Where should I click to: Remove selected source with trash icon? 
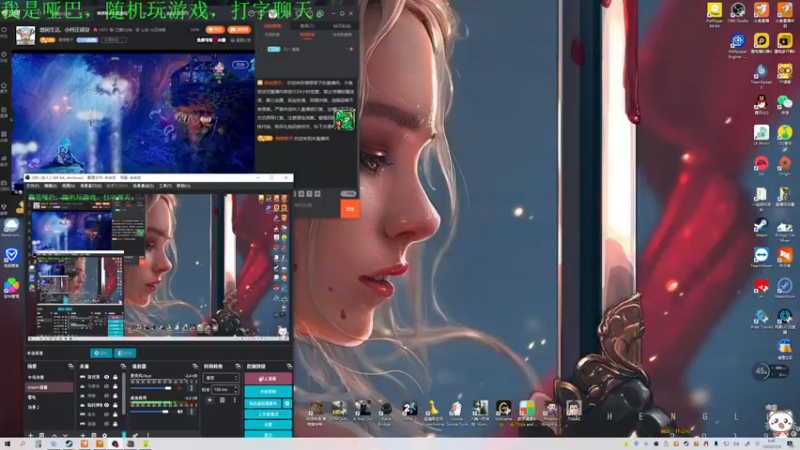[94, 435]
